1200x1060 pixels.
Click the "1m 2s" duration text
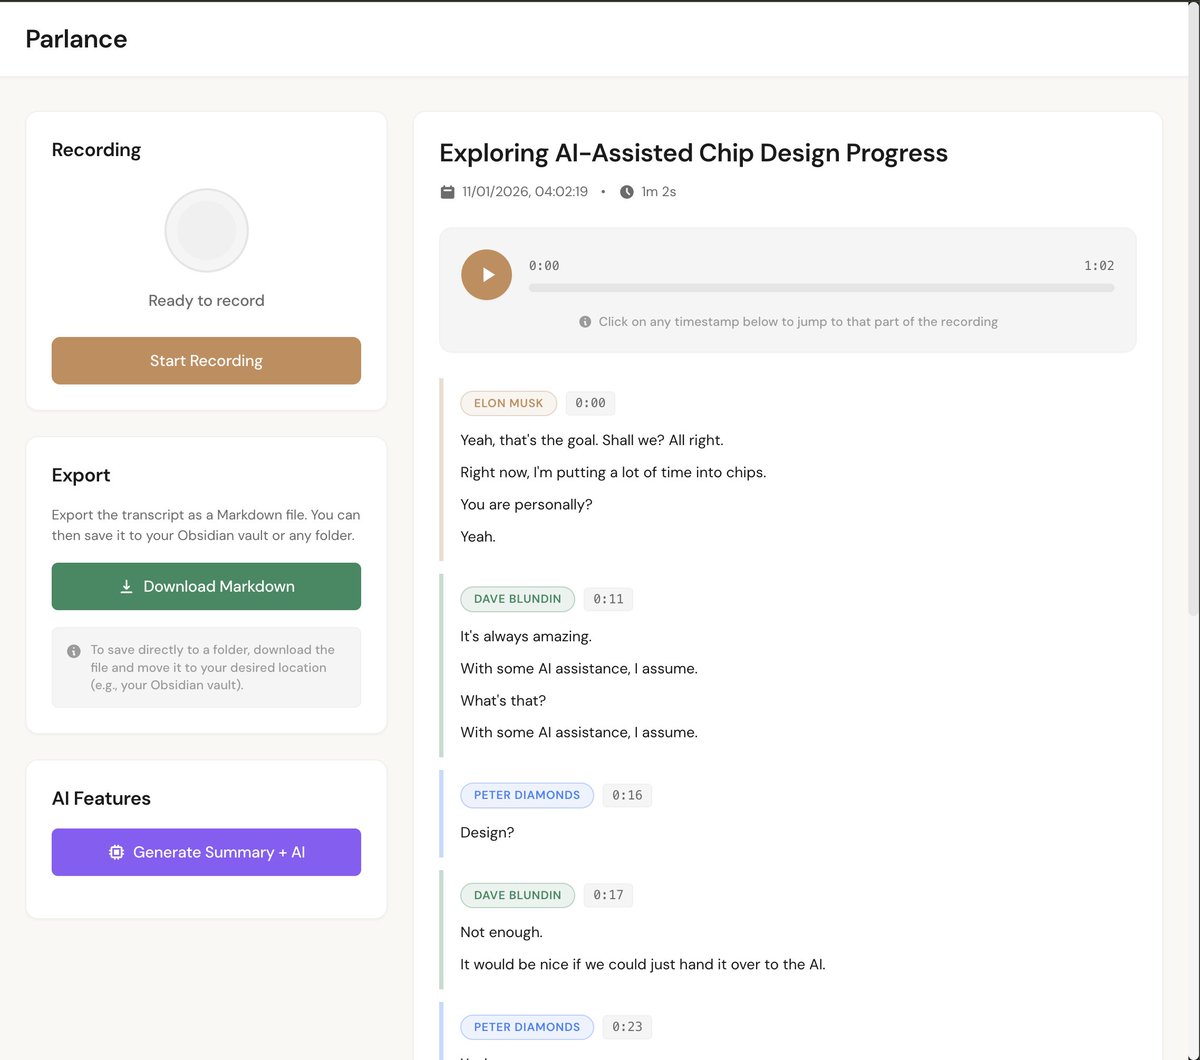659,191
